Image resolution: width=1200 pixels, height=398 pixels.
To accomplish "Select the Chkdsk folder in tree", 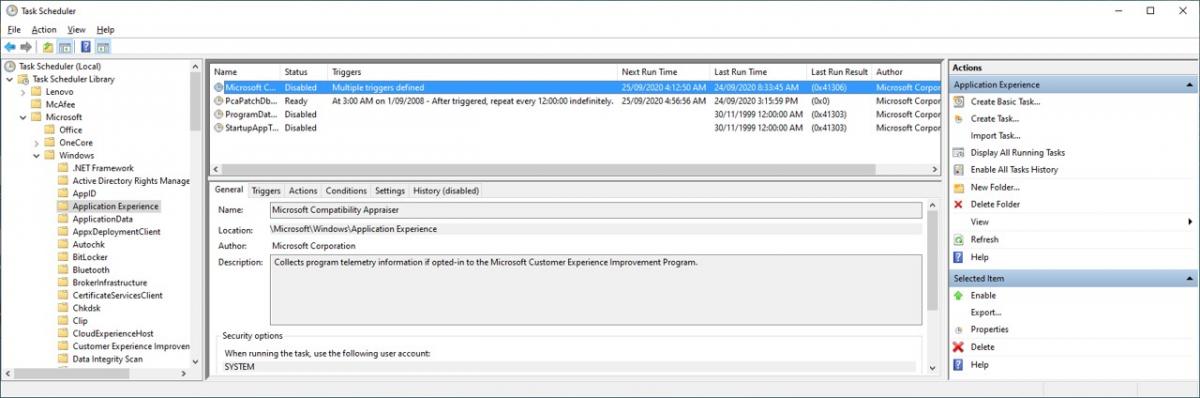I will click(x=87, y=308).
